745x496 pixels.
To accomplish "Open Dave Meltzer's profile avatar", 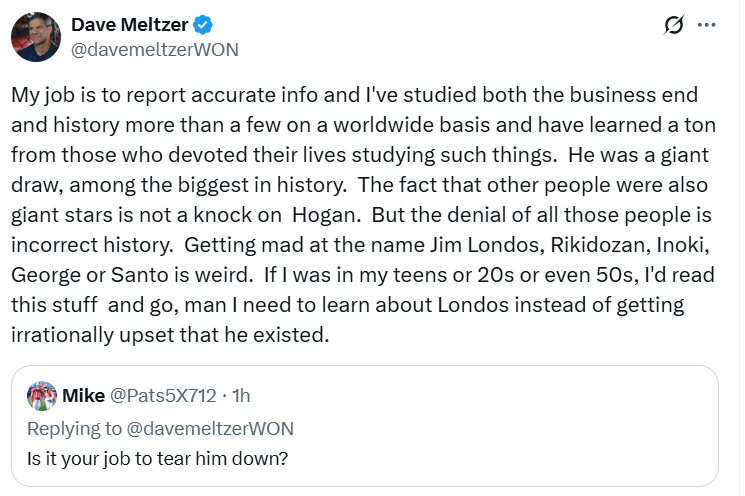I will (35, 37).
